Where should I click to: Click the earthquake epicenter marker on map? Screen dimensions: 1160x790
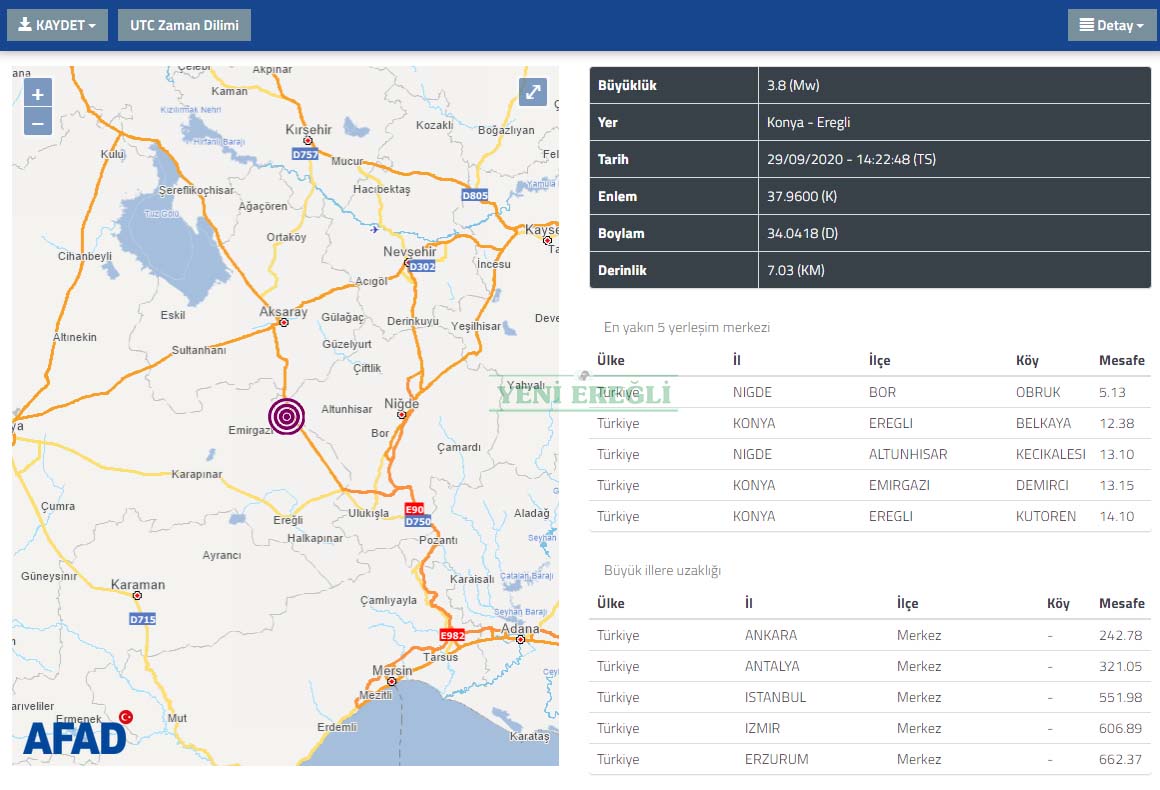pos(286,416)
